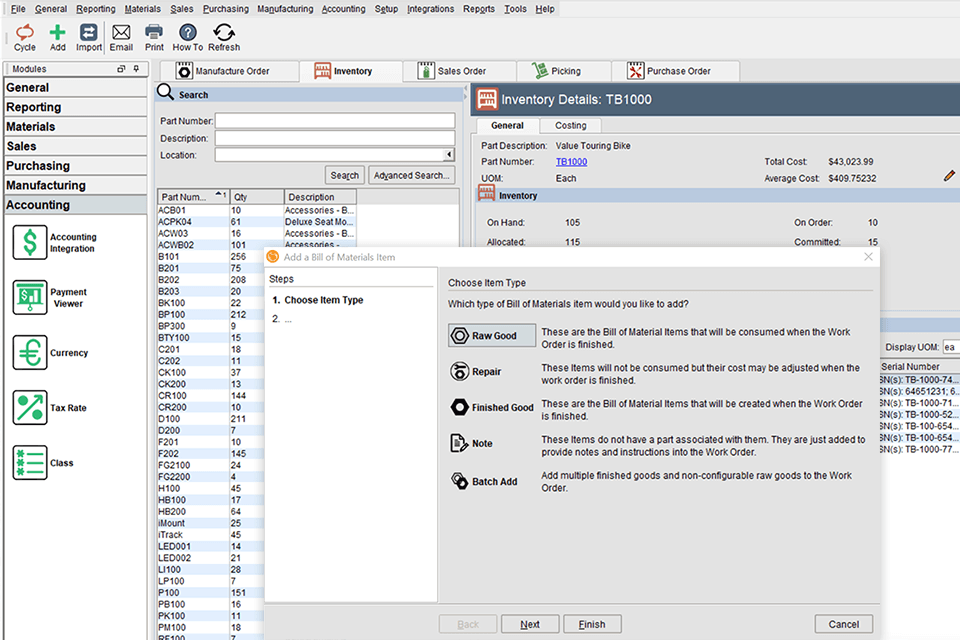This screenshot has height=640, width=960.
Task: Open the Tax Rate module icon
Action: (30, 408)
